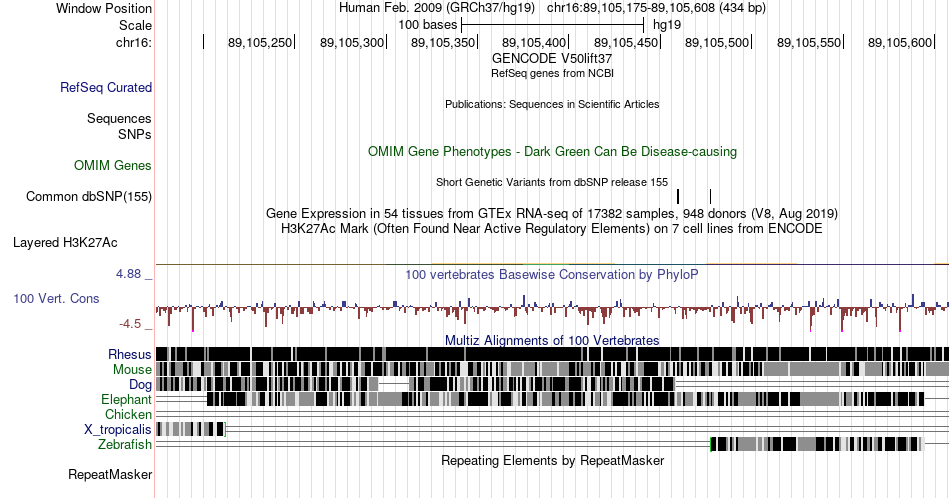Click the PhyloP -4.5 lower scale value

tap(130, 324)
